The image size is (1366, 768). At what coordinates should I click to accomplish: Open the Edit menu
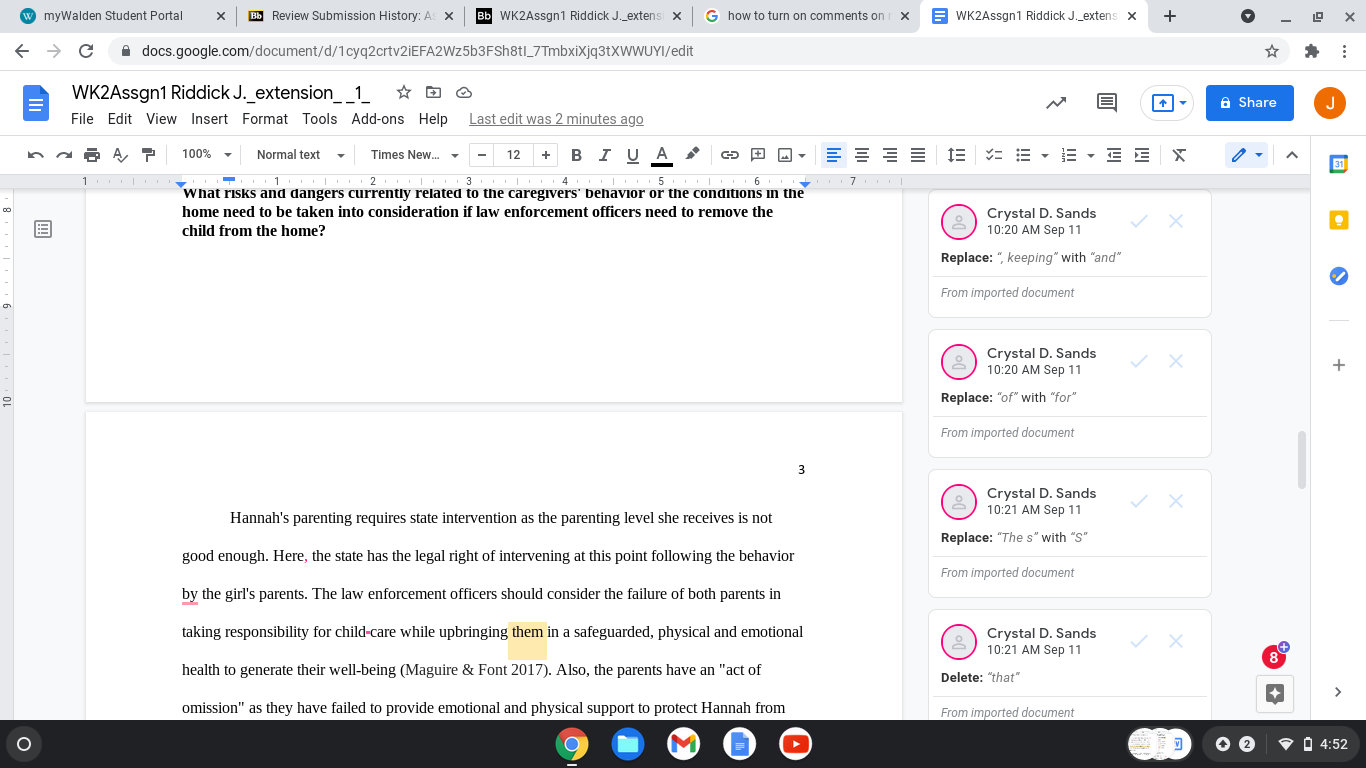(x=120, y=119)
